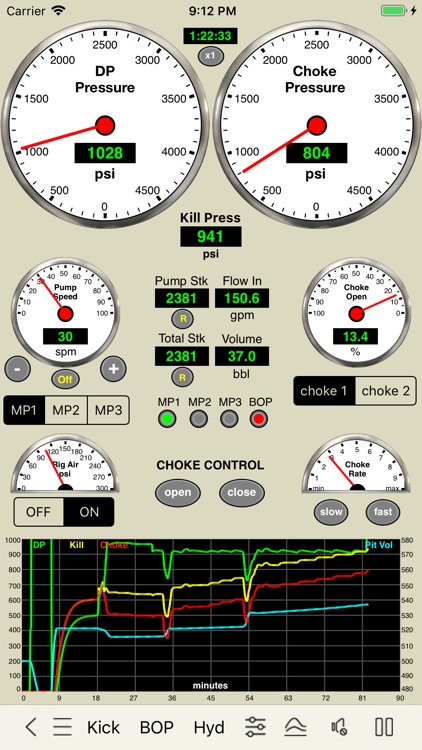Set Rig Air to ON
This screenshot has width=422, height=750.
point(89,512)
